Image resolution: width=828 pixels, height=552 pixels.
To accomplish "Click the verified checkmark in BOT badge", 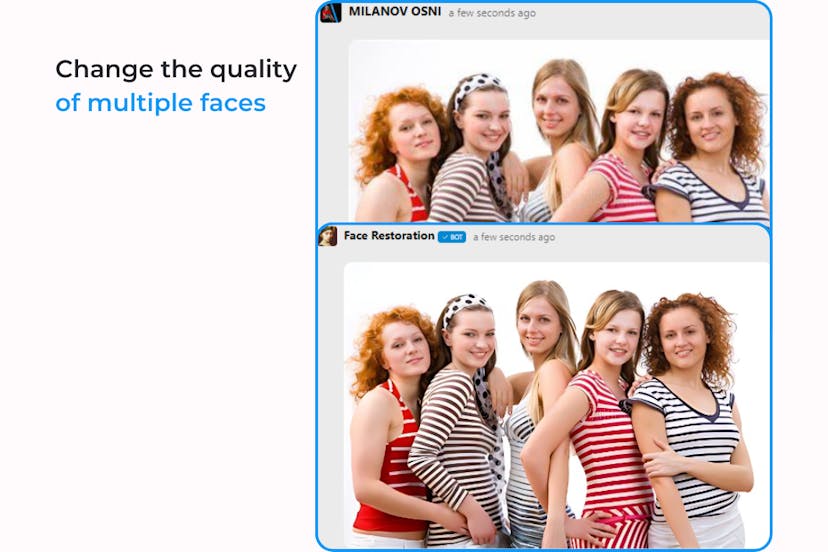I will [x=444, y=237].
